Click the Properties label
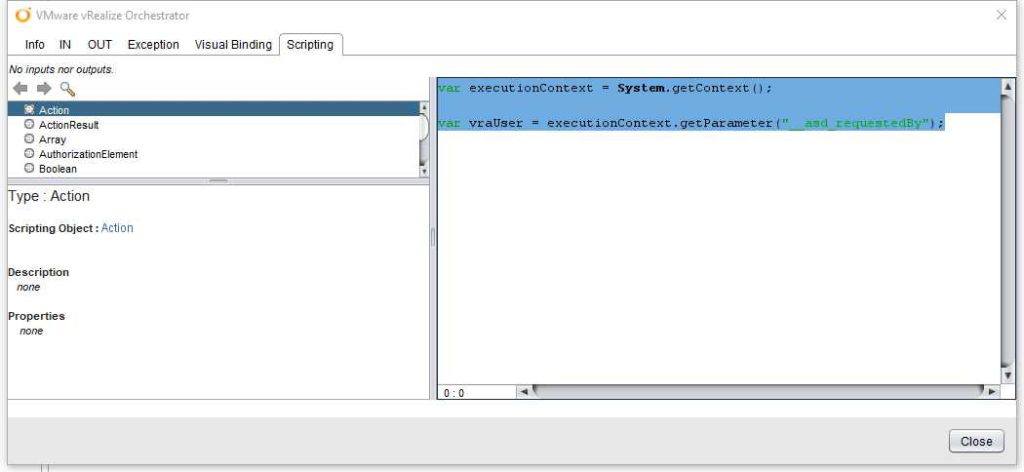1024x472 pixels. point(37,316)
